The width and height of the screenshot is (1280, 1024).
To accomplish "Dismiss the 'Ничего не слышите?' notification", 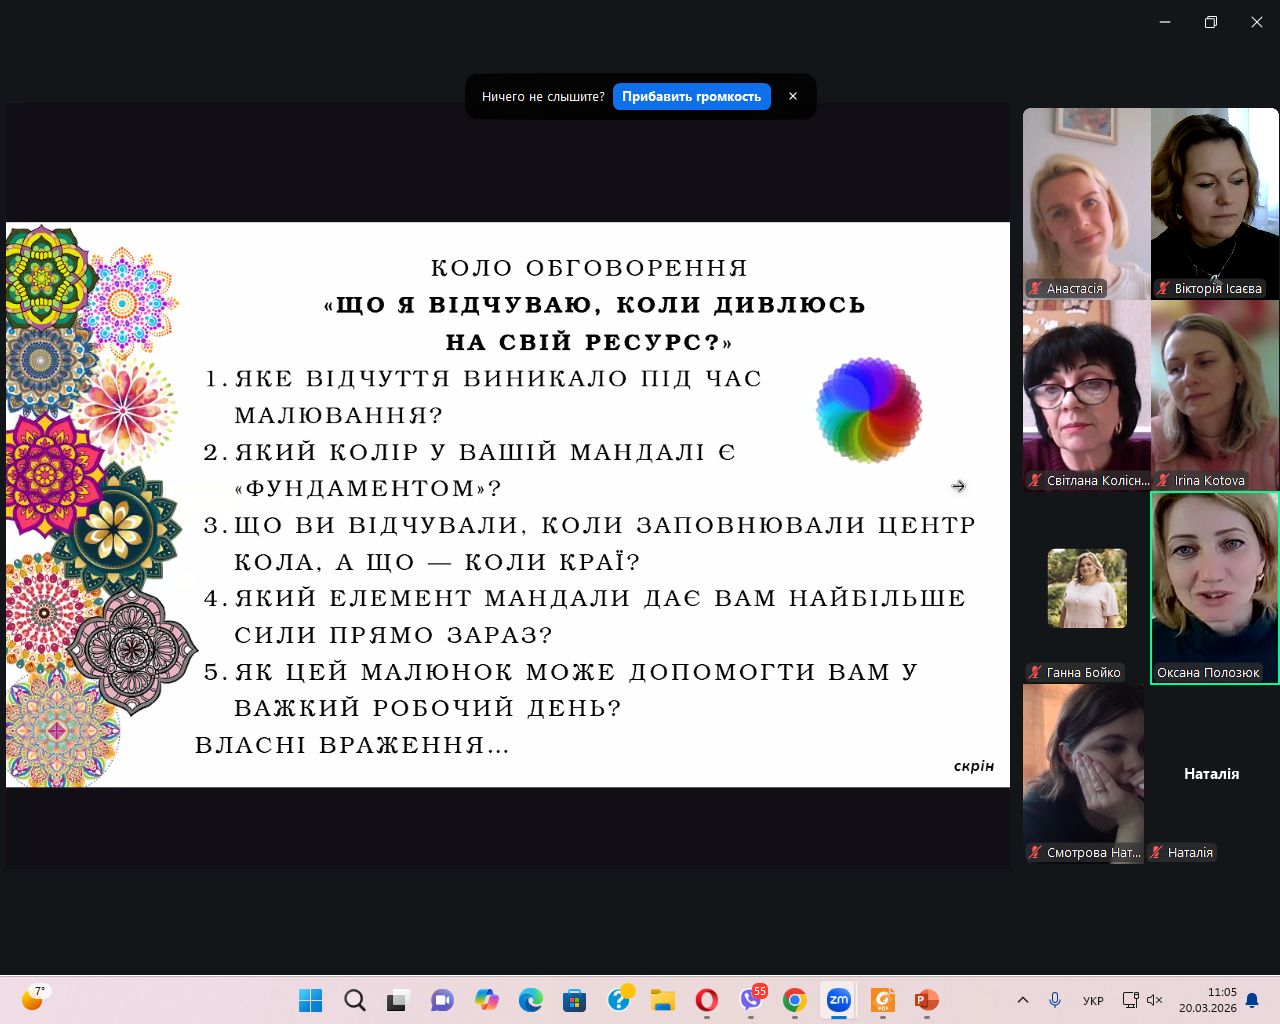I will (793, 97).
